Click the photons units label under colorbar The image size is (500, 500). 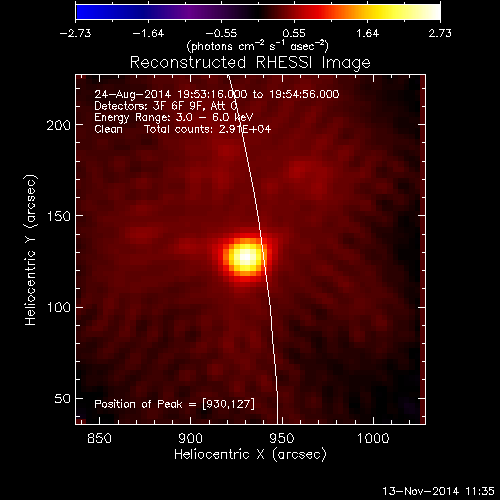[x=258, y=46]
